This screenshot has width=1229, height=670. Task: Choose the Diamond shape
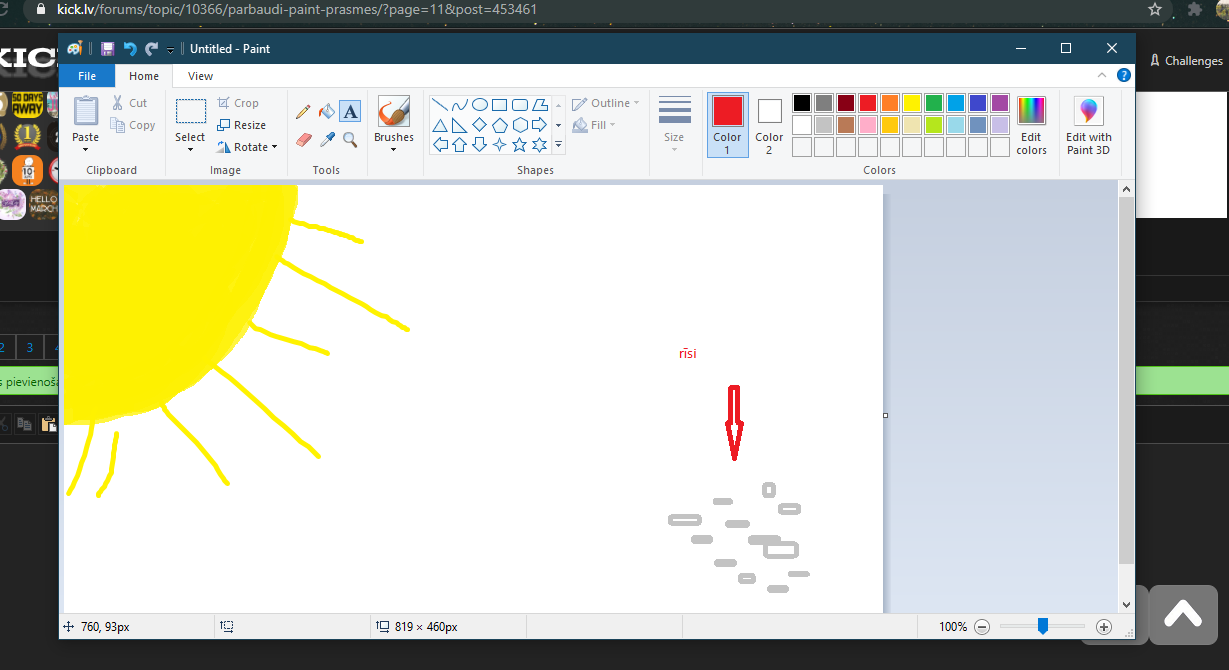[x=479, y=125]
